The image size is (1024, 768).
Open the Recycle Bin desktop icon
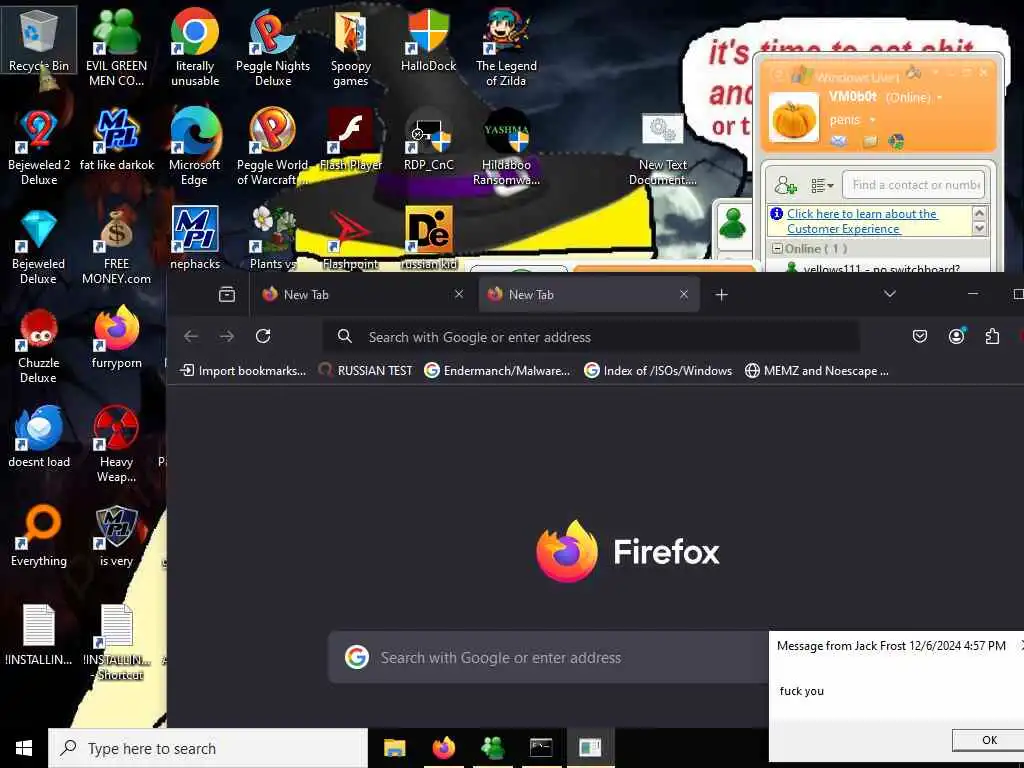click(39, 39)
